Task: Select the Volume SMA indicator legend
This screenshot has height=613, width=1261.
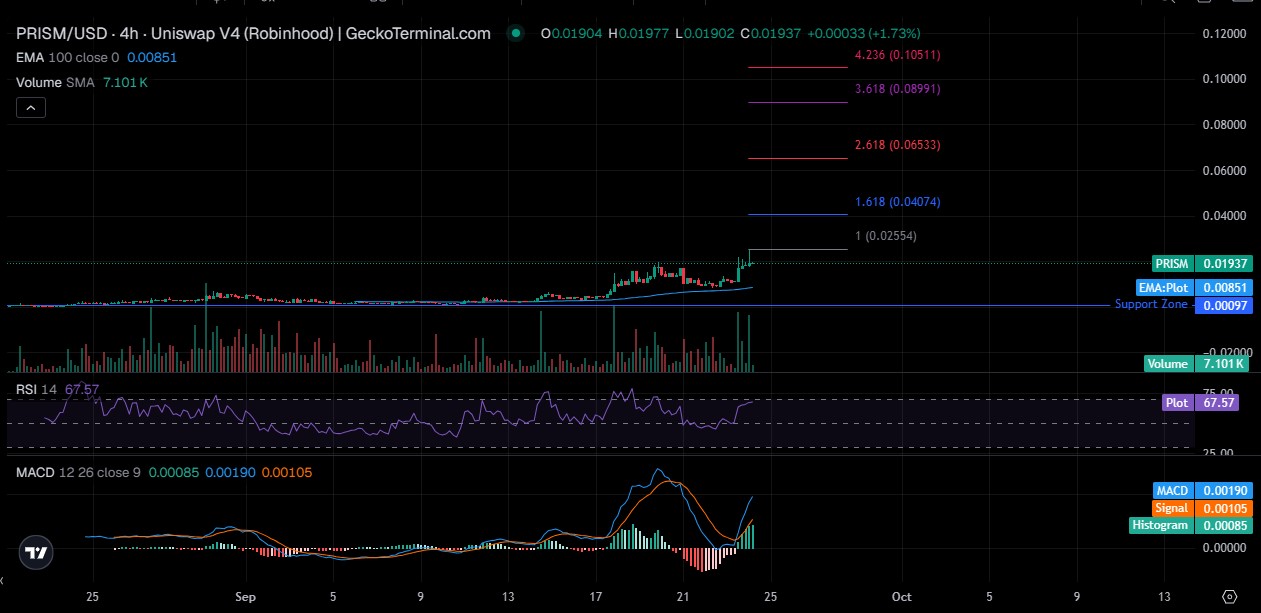Action: (55, 82)
